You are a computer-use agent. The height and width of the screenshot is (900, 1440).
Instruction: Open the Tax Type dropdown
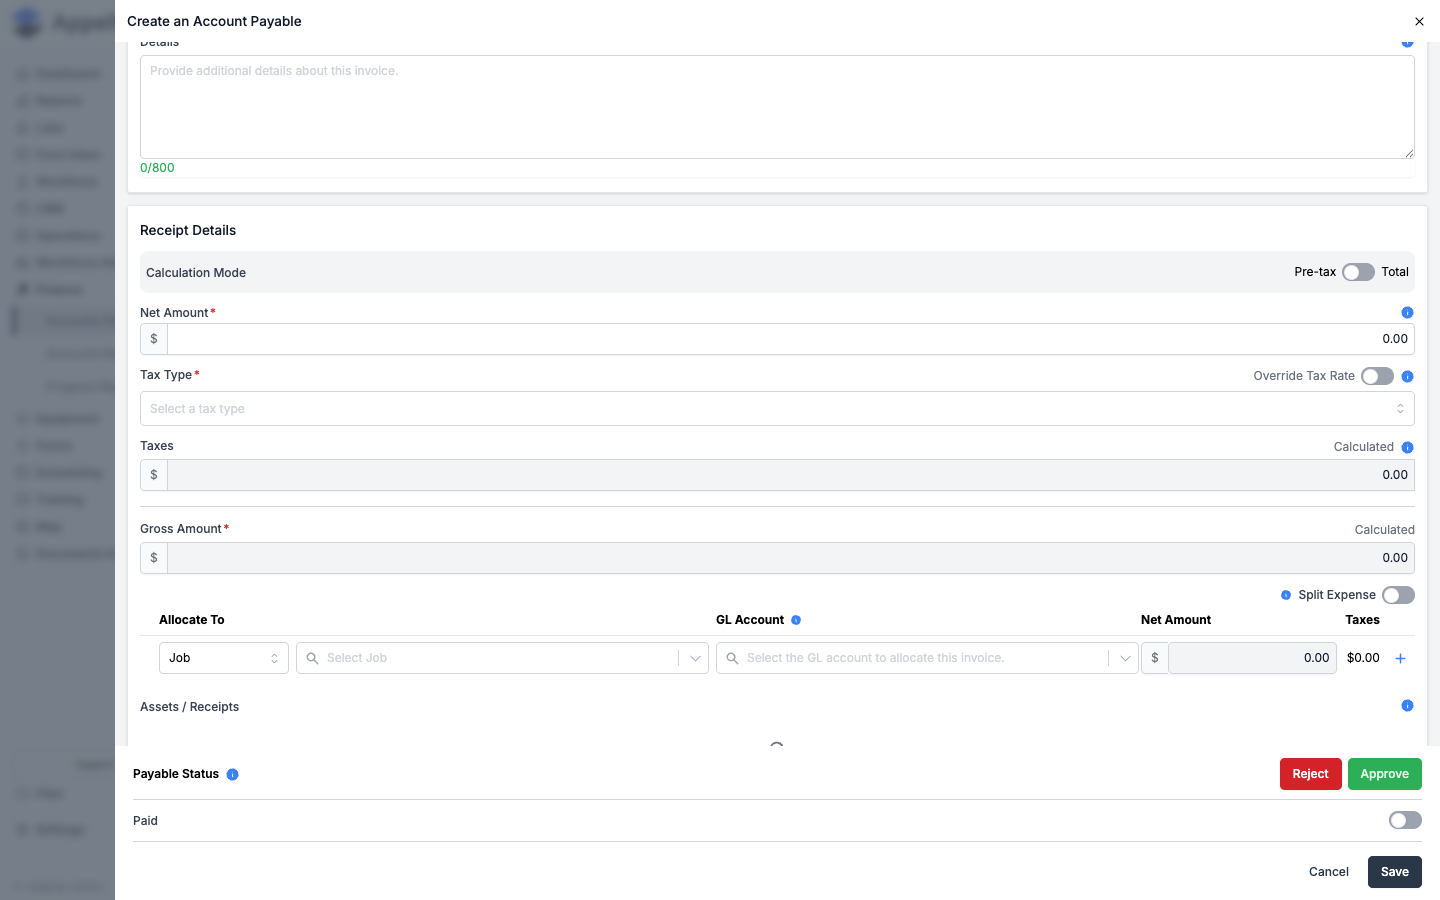coord(777,409)
